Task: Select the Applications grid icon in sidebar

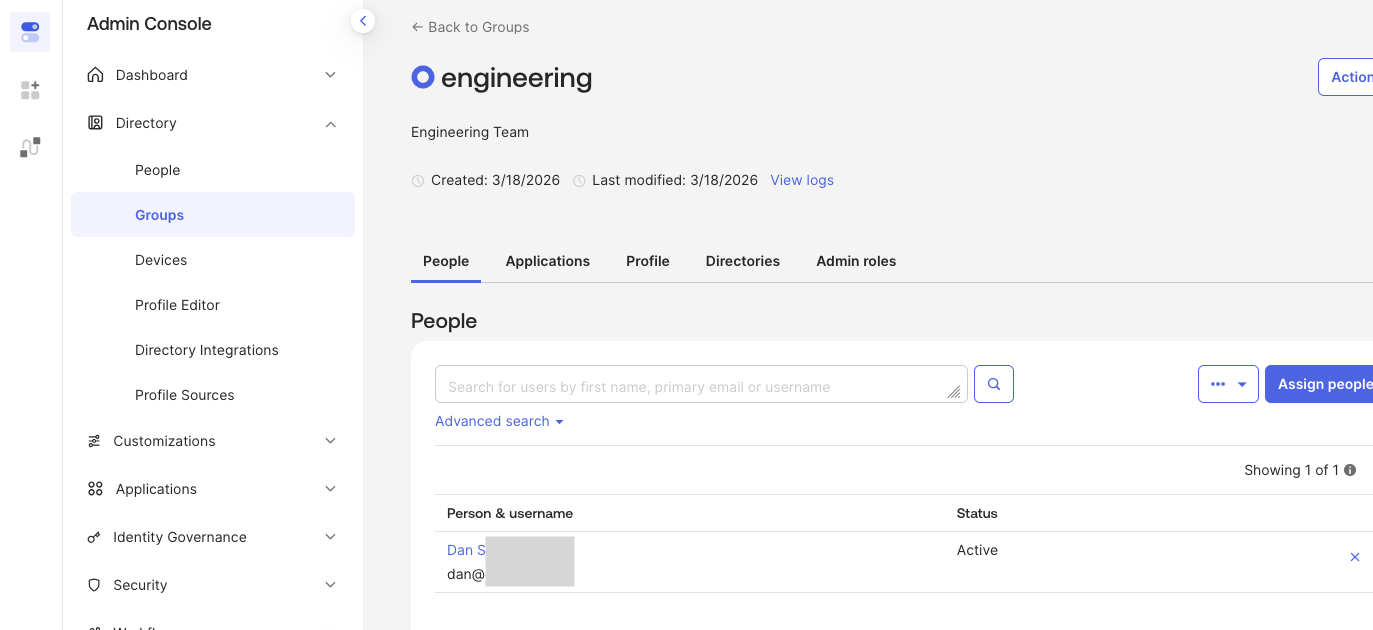Action: click(95, 488)
